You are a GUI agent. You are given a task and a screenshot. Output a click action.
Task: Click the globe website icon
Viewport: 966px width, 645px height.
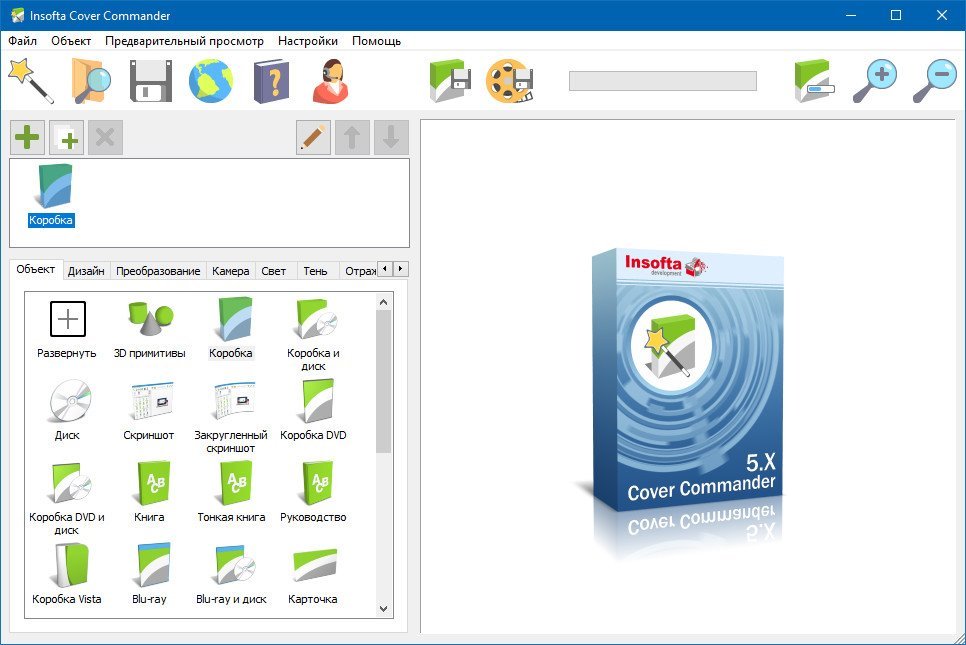(x=211, y=81)
